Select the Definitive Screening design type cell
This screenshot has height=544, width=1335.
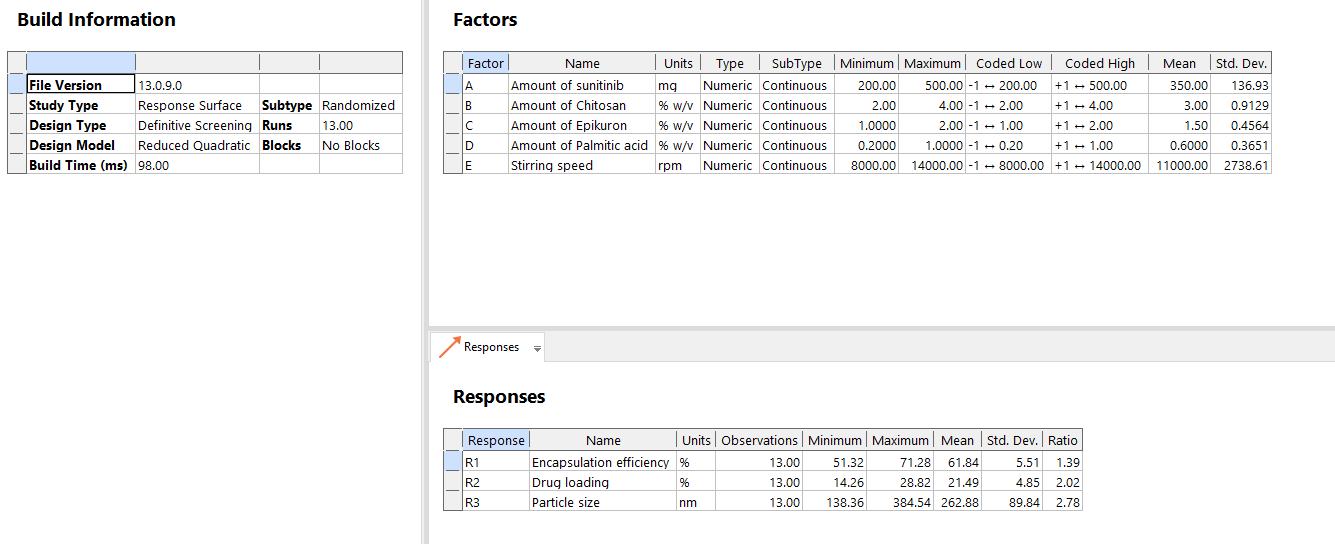pyautogui.click(x=196, y=125)
